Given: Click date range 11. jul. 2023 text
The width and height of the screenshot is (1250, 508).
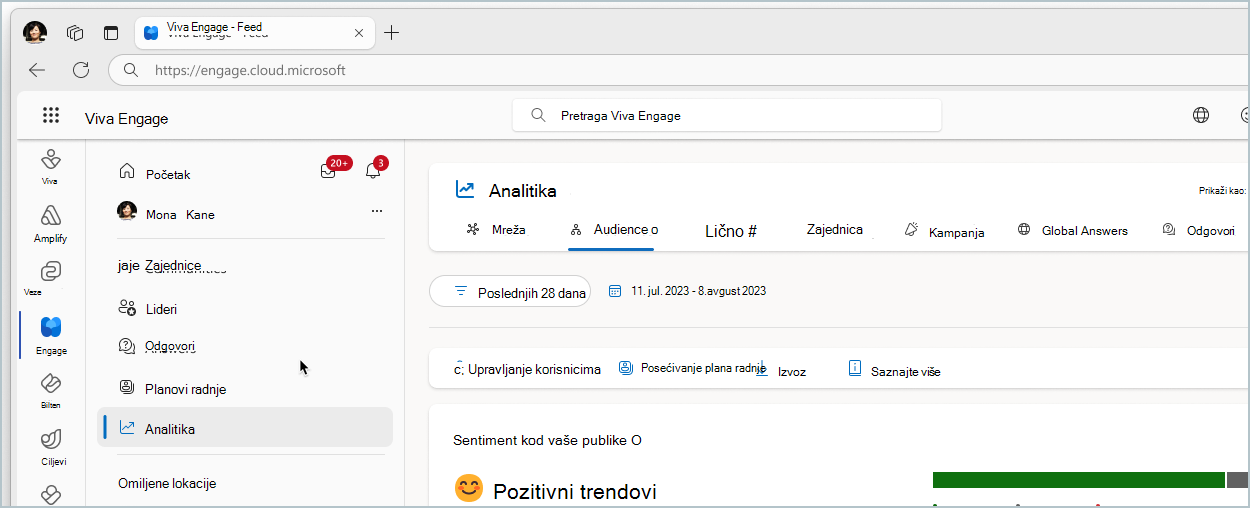Looking at the screenshot, I should pyautogui.click(x=698, y=291).
